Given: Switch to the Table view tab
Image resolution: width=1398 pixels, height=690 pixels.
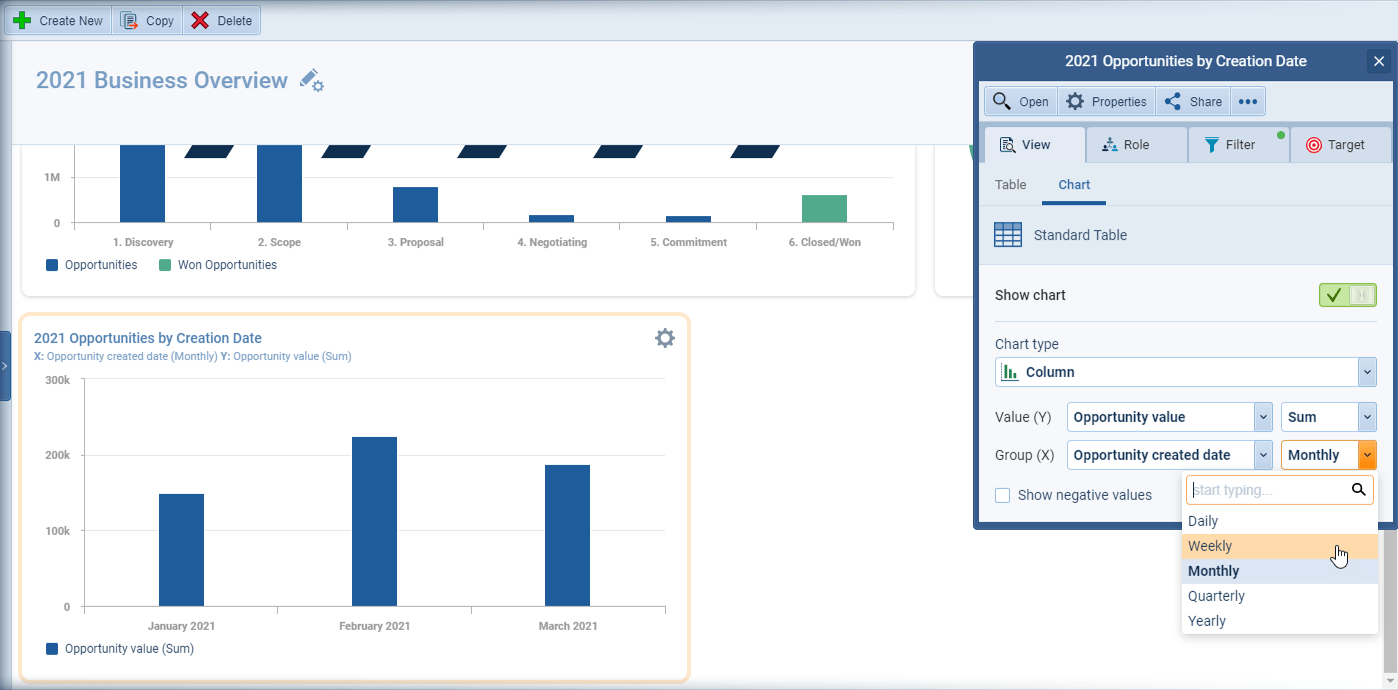Looking at the screenshot, I should pos(1010,185).
